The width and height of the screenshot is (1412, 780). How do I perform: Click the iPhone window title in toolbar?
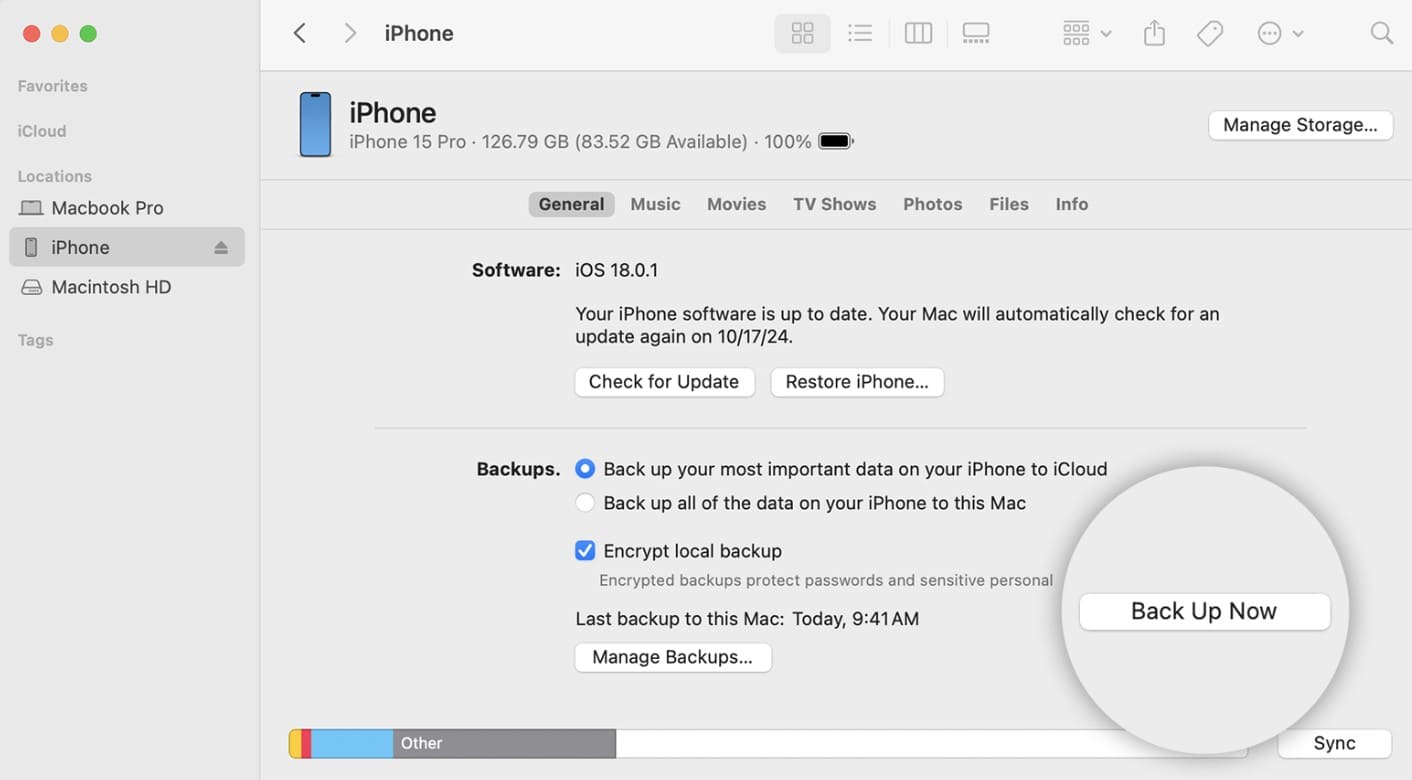coord(419,33)
